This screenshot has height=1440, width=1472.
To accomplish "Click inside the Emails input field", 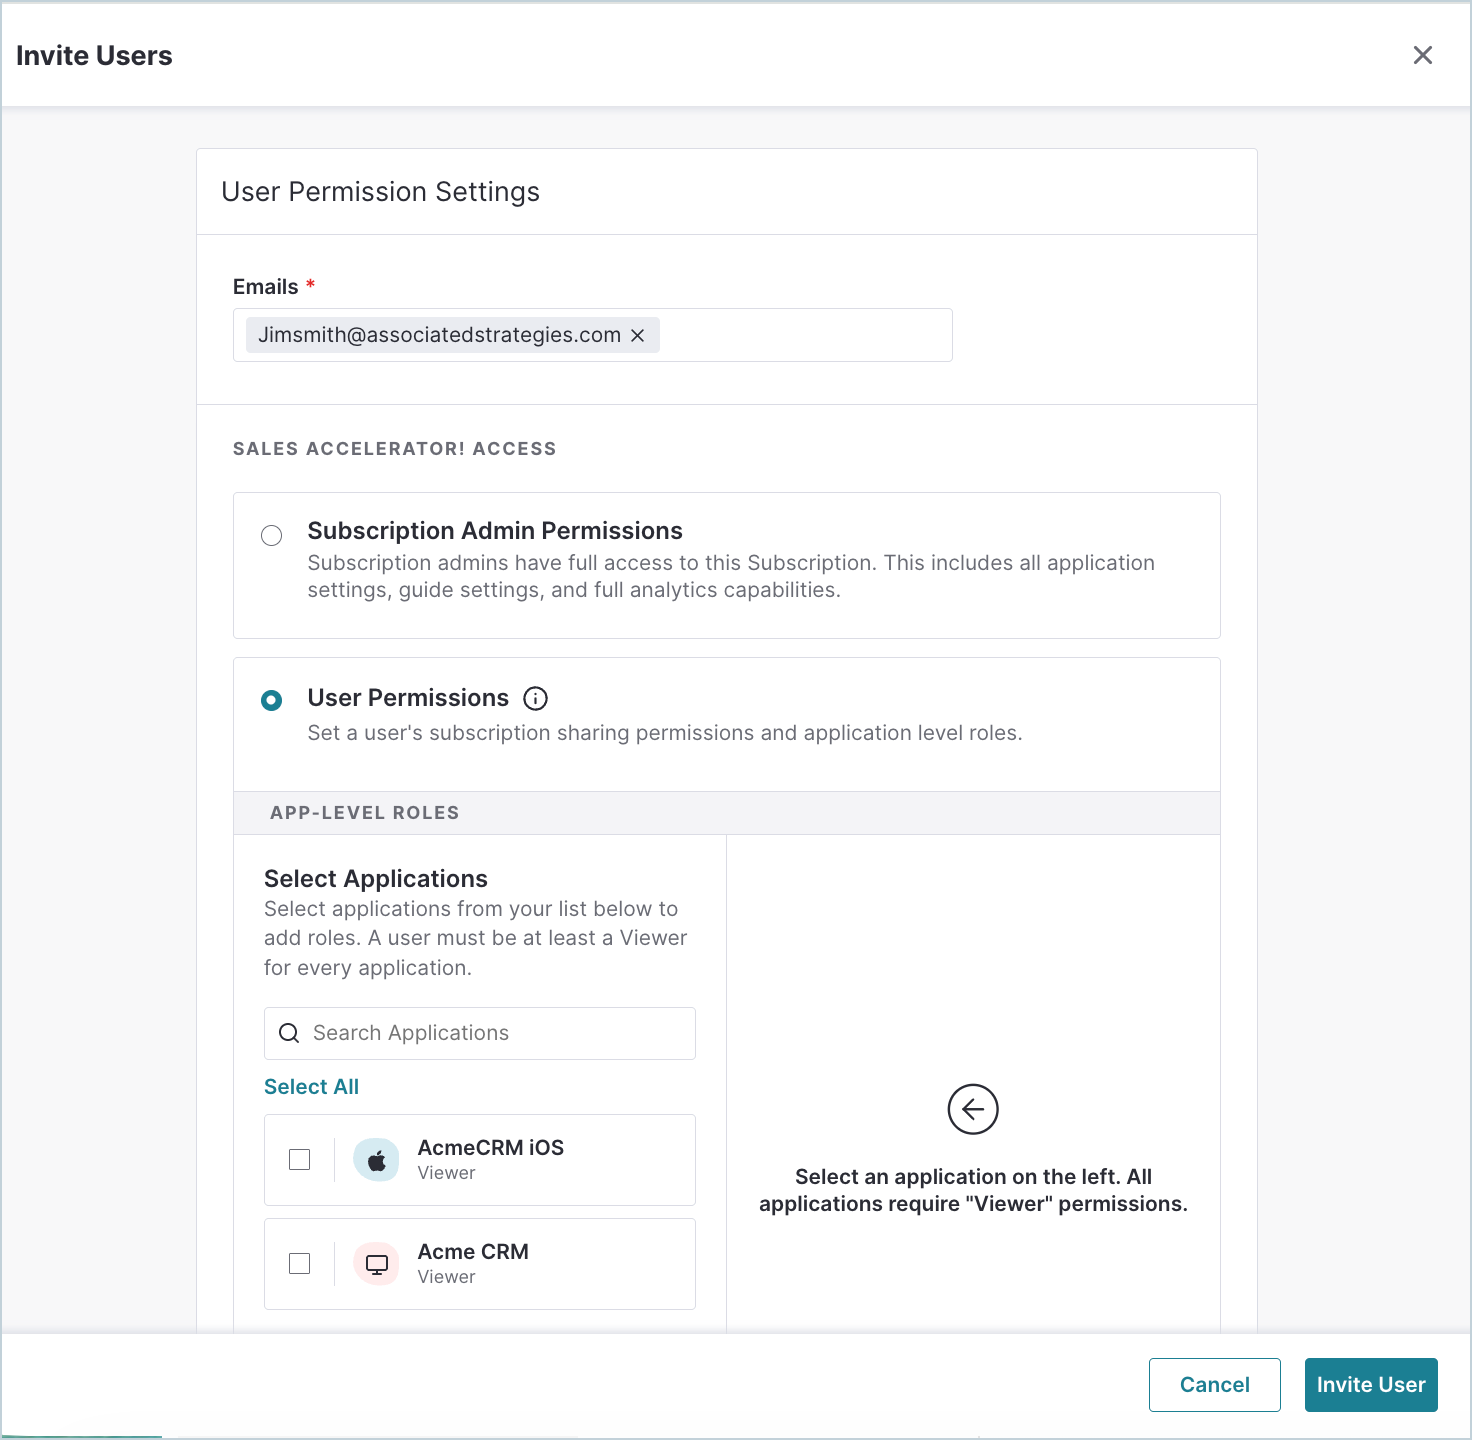I will pos(805,335).
